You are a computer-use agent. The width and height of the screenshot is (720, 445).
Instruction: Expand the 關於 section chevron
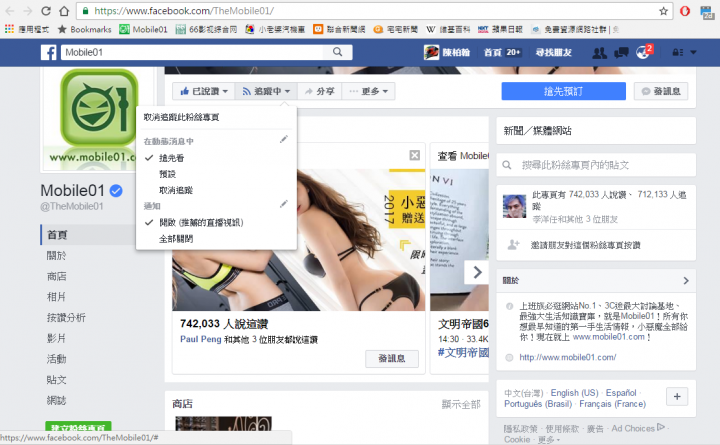tap(686, 281)
